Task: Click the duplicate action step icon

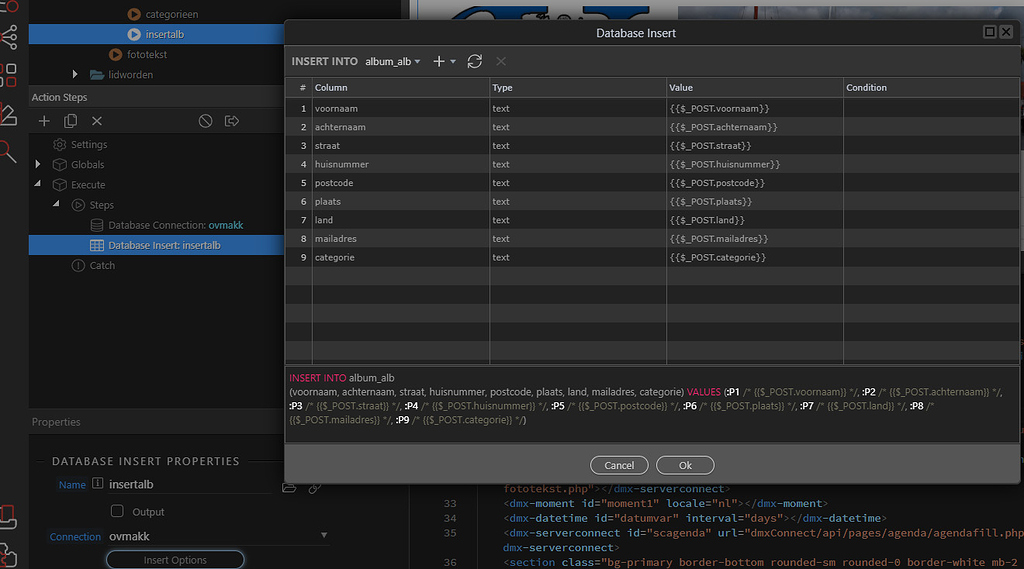Action: tap(70, 121)
